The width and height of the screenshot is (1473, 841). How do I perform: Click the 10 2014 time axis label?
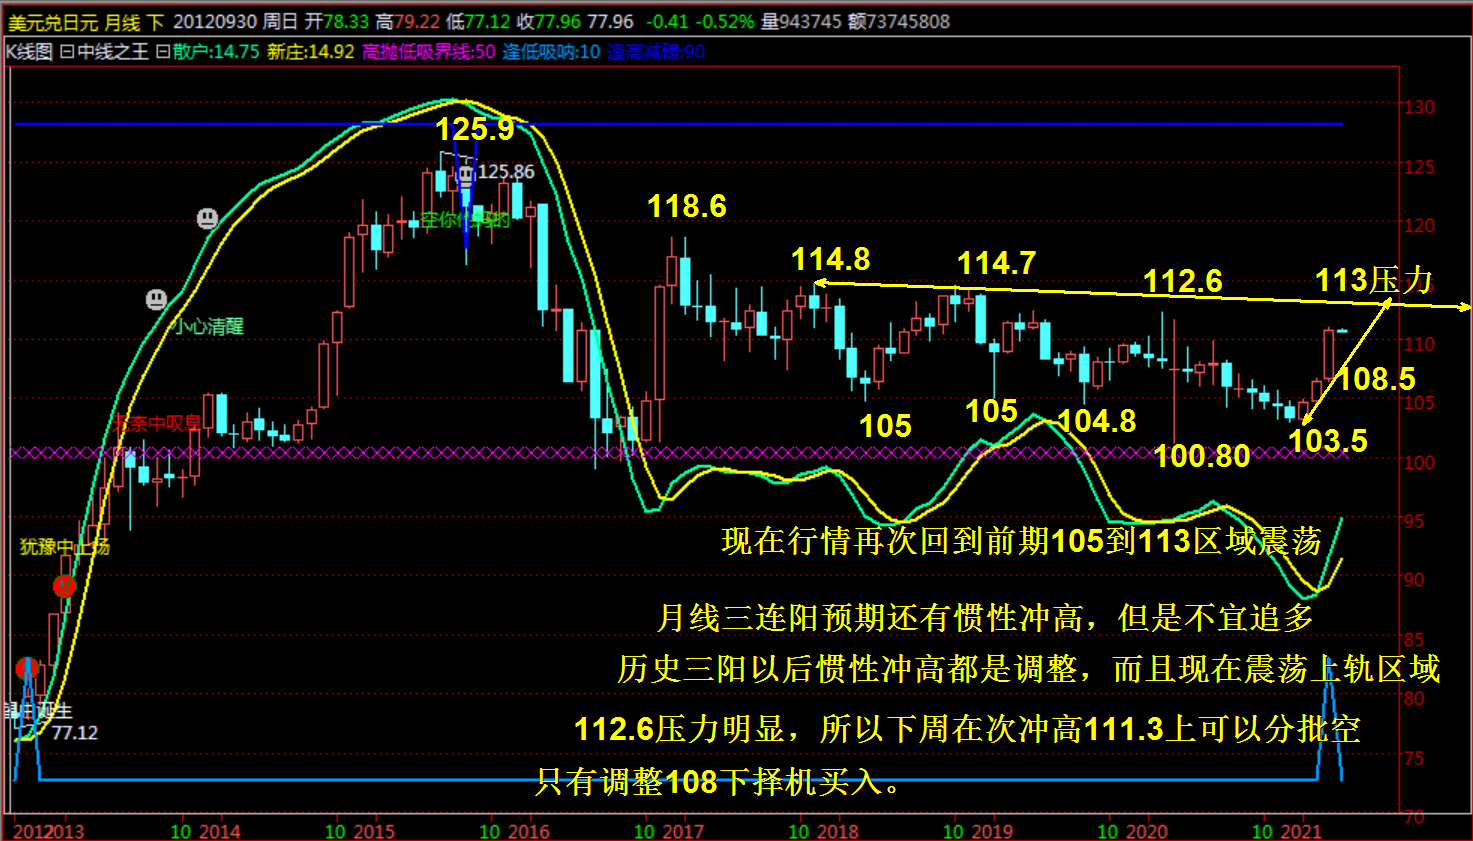[x=205, y=831]
